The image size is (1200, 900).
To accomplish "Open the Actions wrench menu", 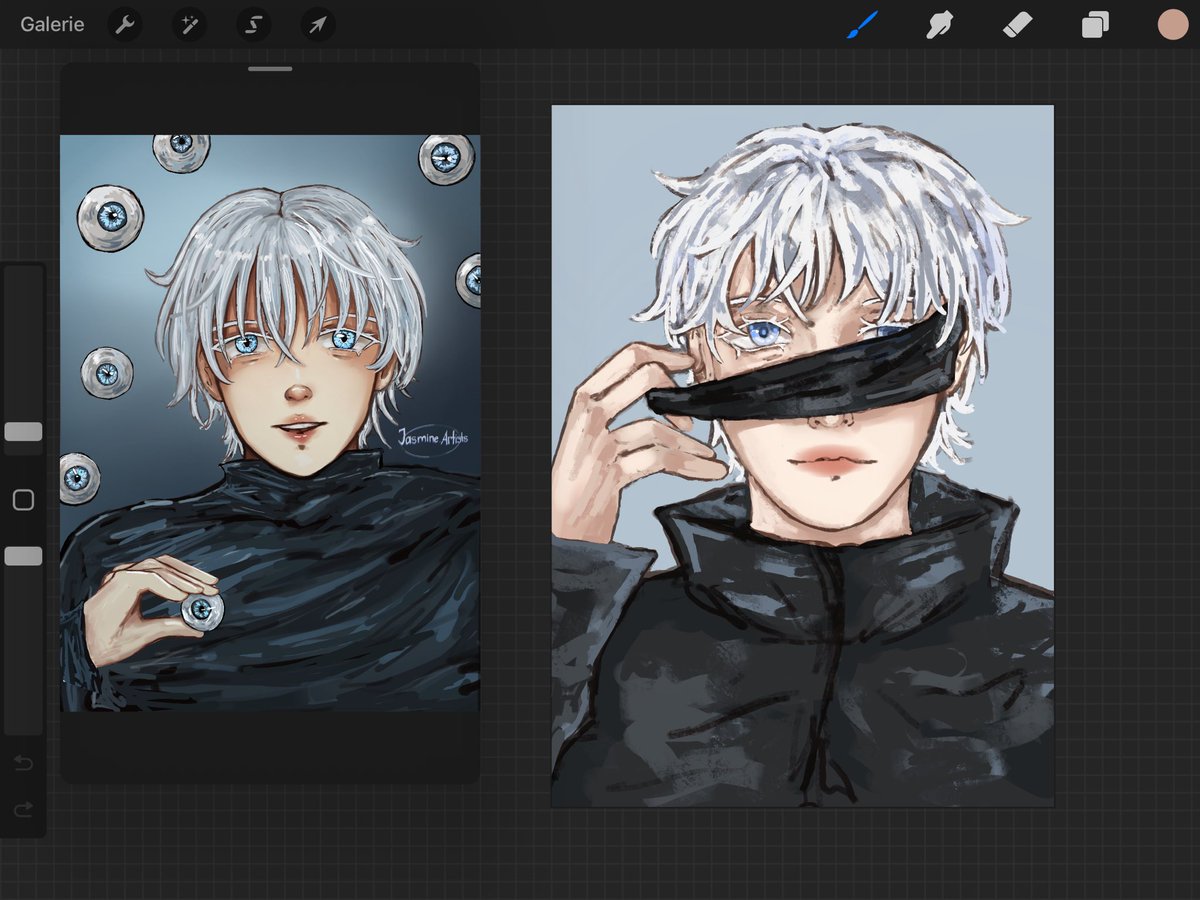I will pyautogui.click(x=125, y=25).
